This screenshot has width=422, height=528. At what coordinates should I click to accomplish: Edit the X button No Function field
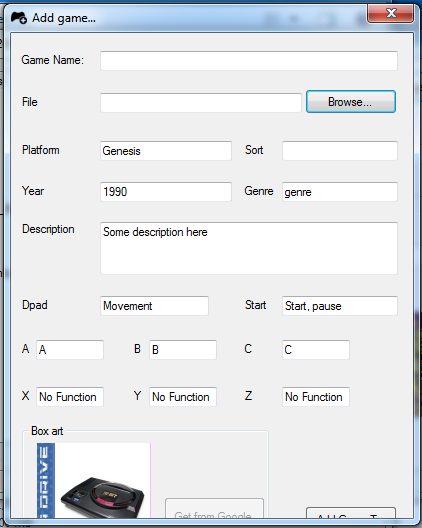70,397
